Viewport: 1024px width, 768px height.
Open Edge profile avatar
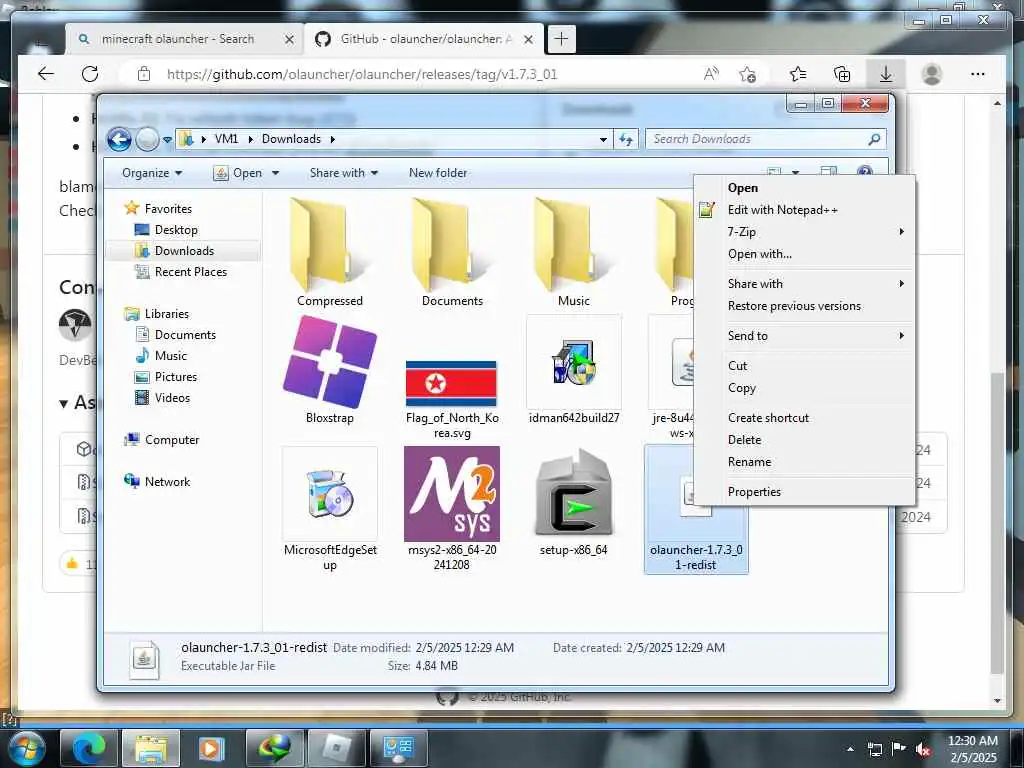tap(932, 74)
